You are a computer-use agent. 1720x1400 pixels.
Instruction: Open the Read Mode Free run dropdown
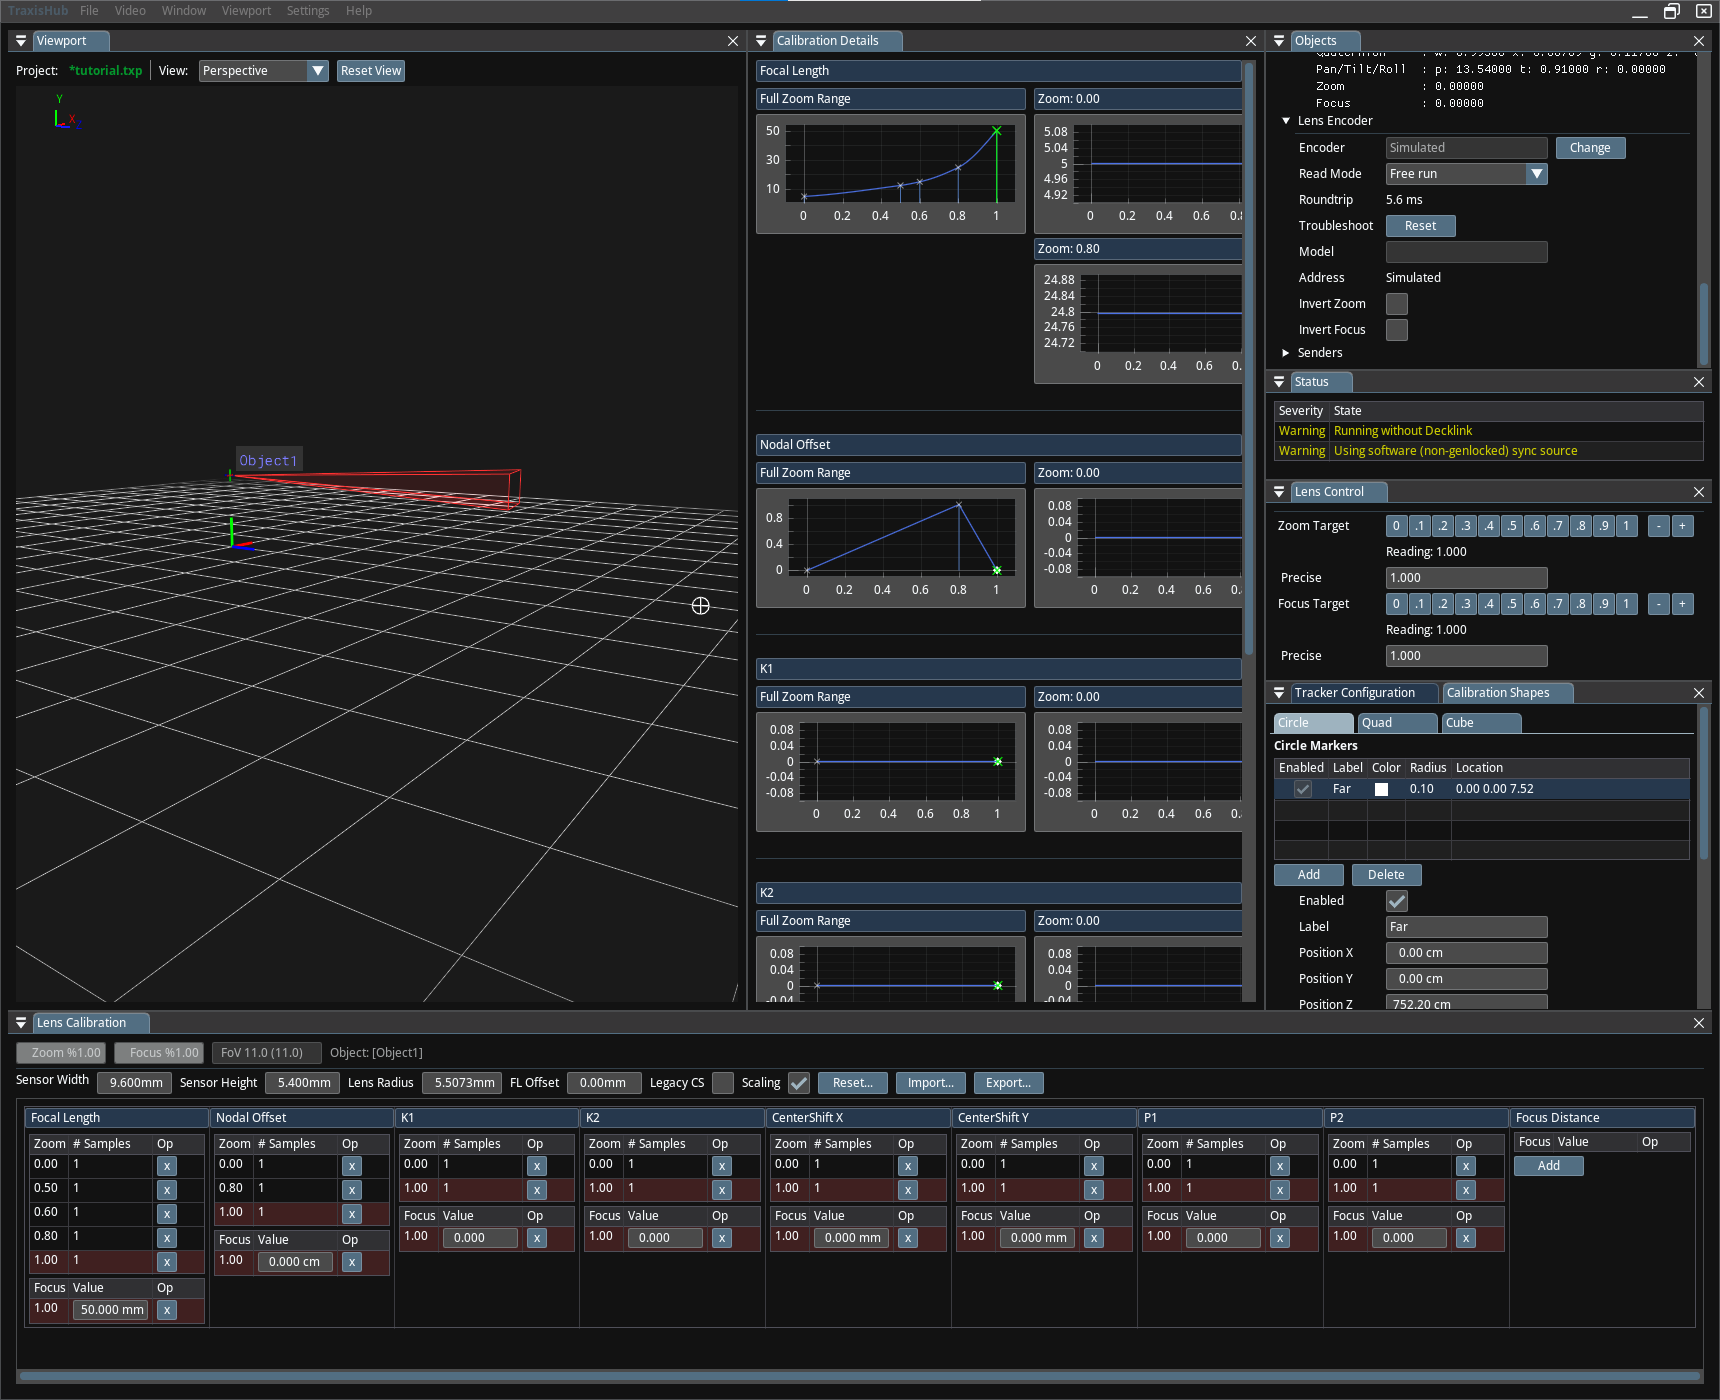pyautogui.click(x=1466, y=174)
